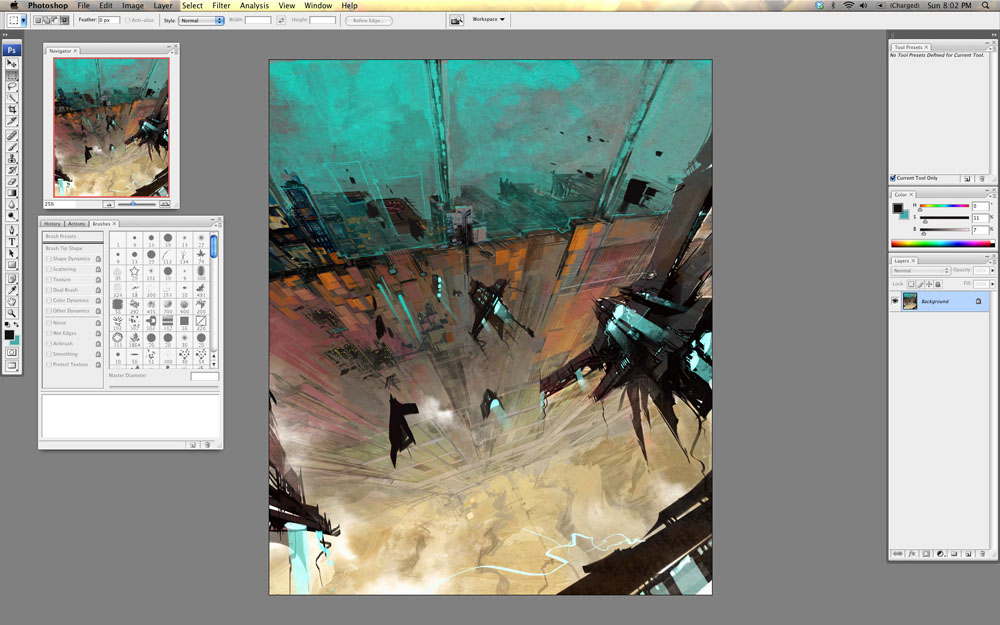Open Brush Presets section
The width and height of the screenshot is (1000, 625).
coord(73,237)
